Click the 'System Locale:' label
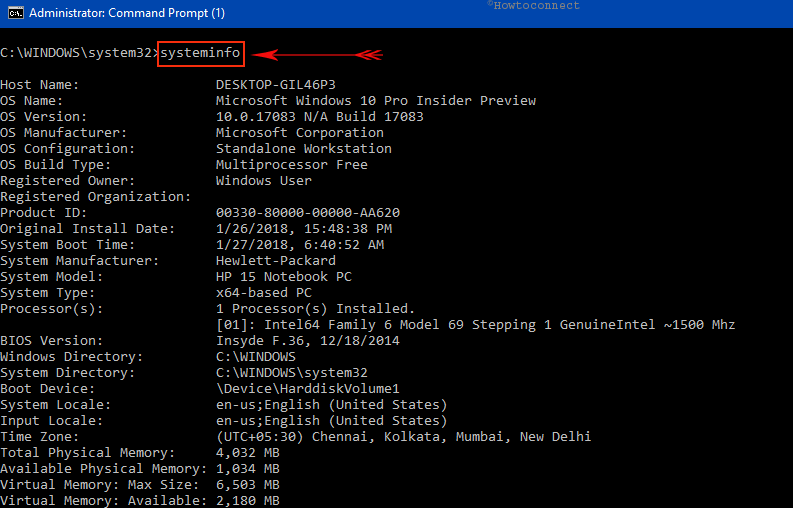 point(56,405)
